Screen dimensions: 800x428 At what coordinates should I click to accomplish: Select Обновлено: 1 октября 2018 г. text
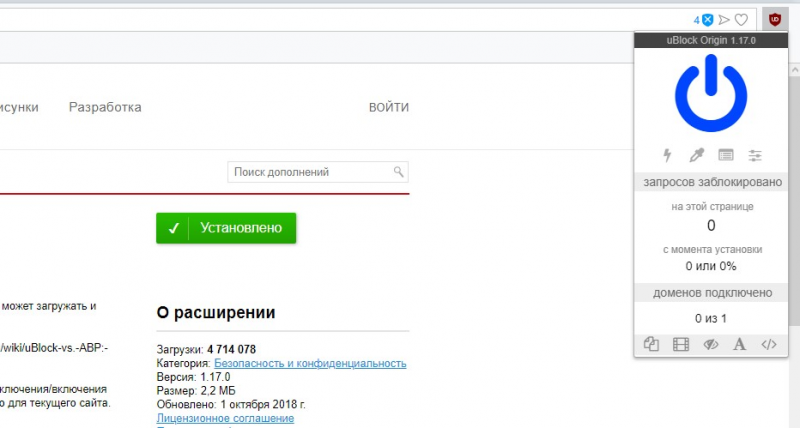pyautogui.click(x=231, y=405)
